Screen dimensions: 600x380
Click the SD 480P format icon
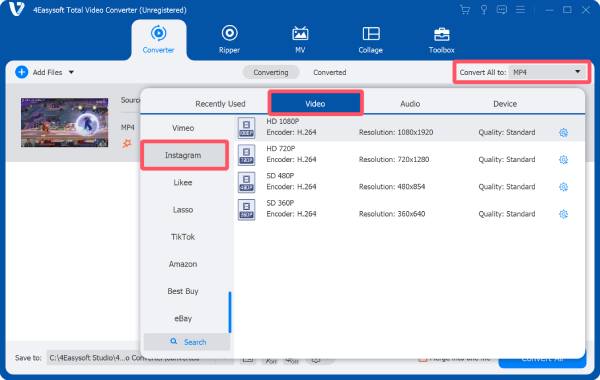coord(246,182)
